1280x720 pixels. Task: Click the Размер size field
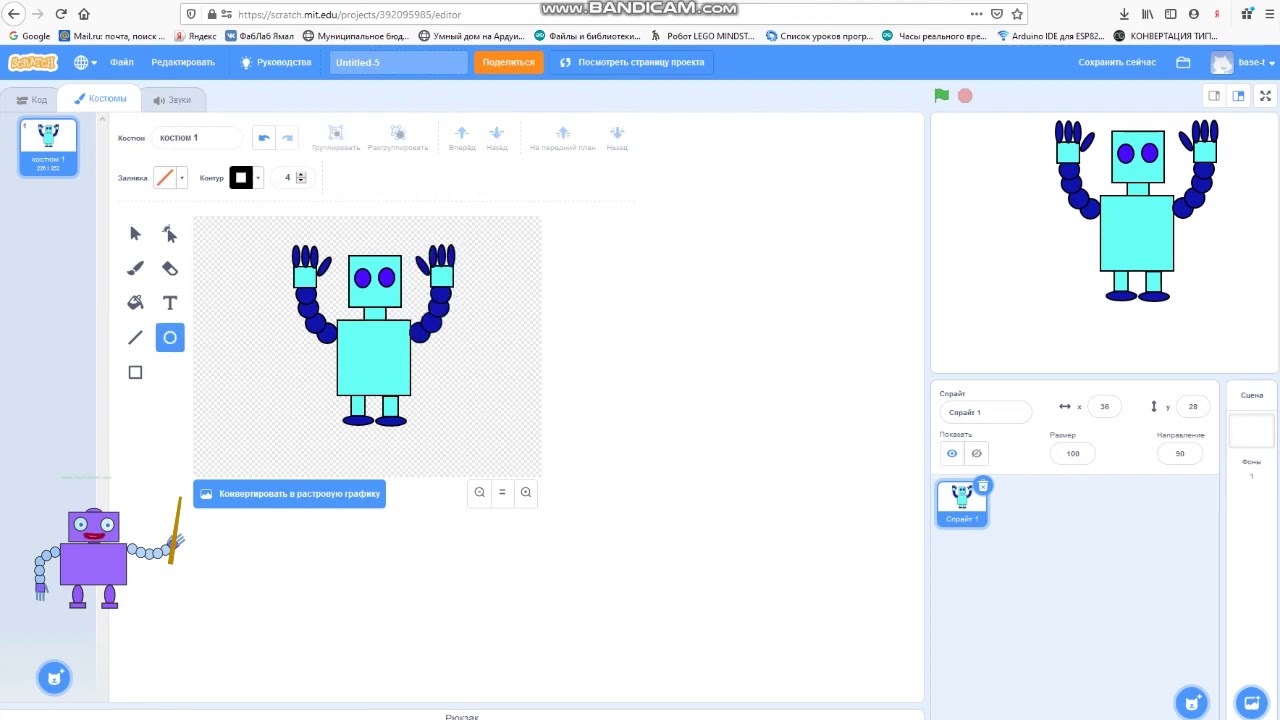coord(1073,454)
